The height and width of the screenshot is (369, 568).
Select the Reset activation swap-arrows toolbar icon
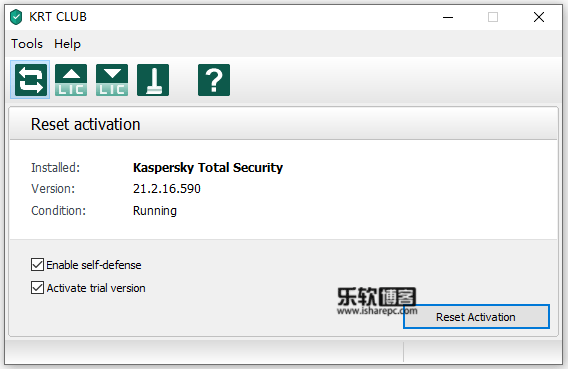pyautogui.click(x=30, y=80)
